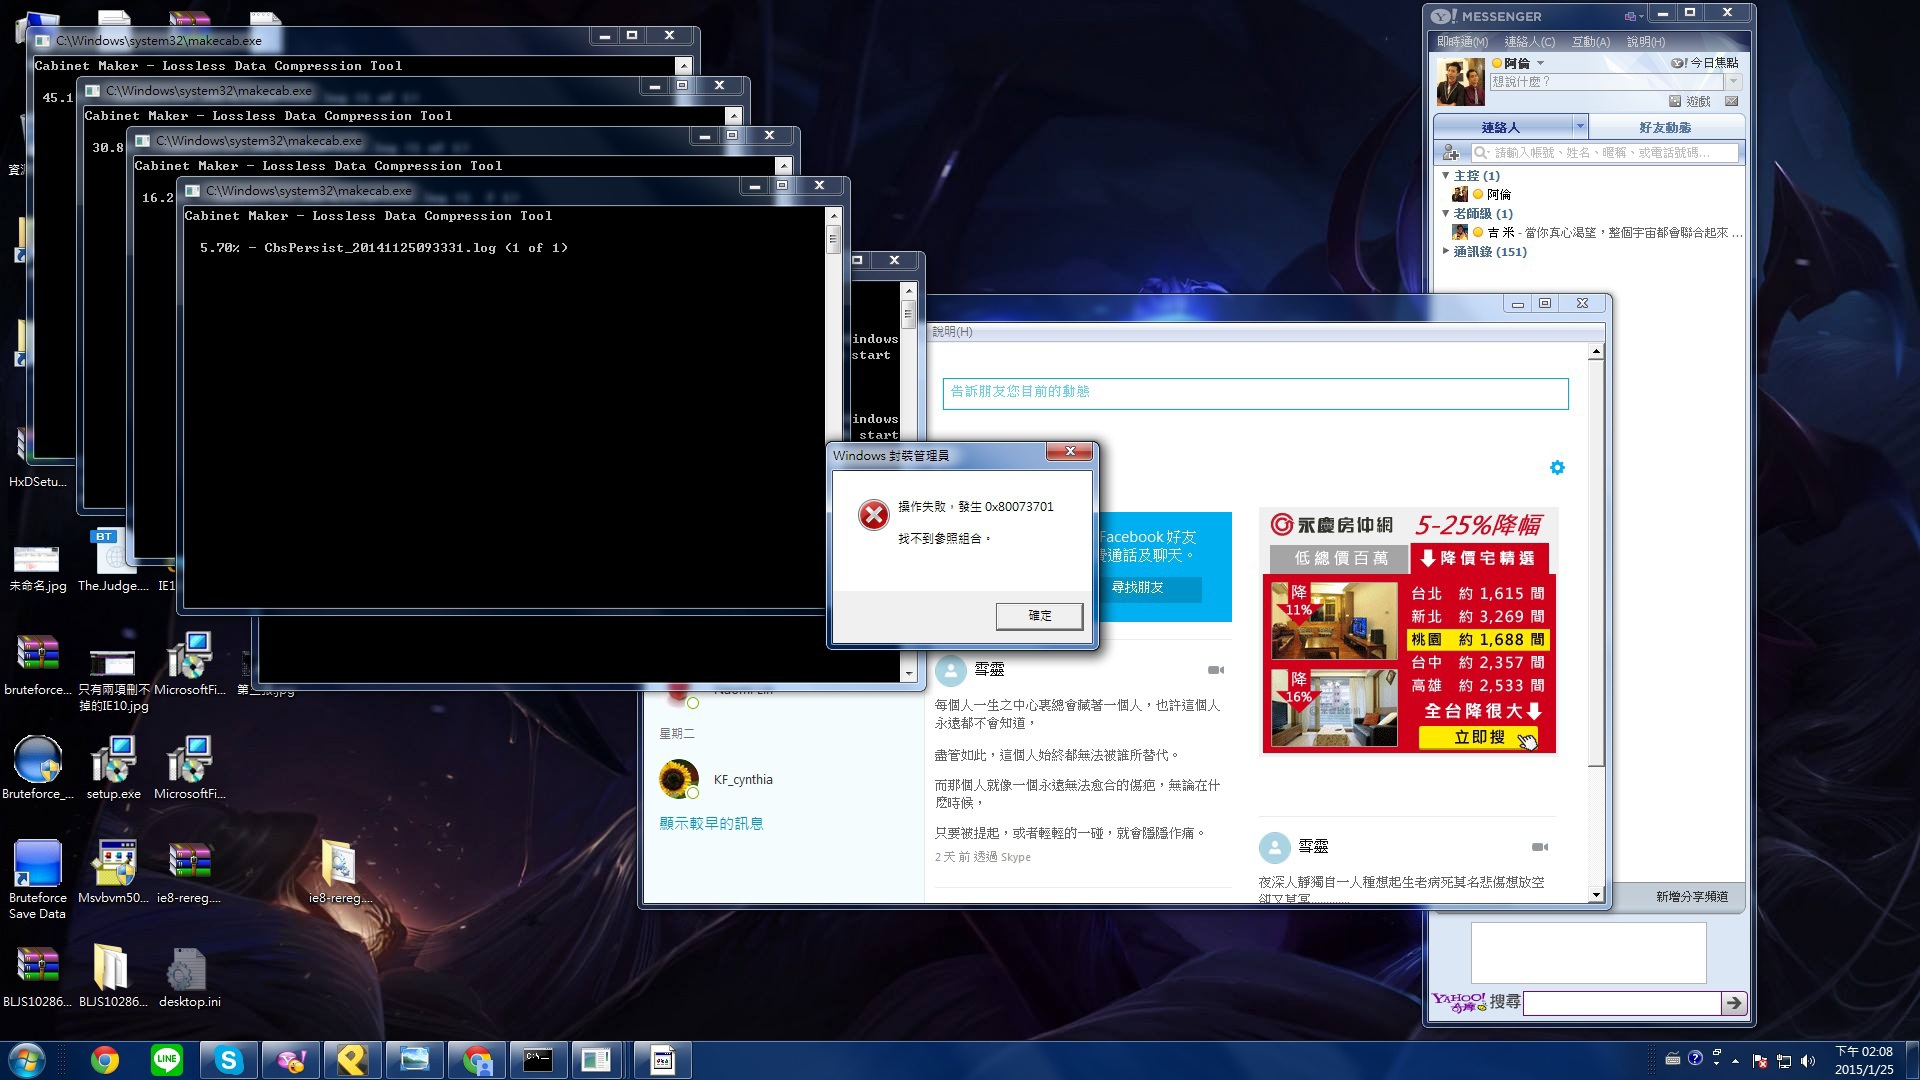Viewport: 1920px width, 1080px height.
Task: Expand the 通訊錄 (151) group
Action: [1446, 252]
